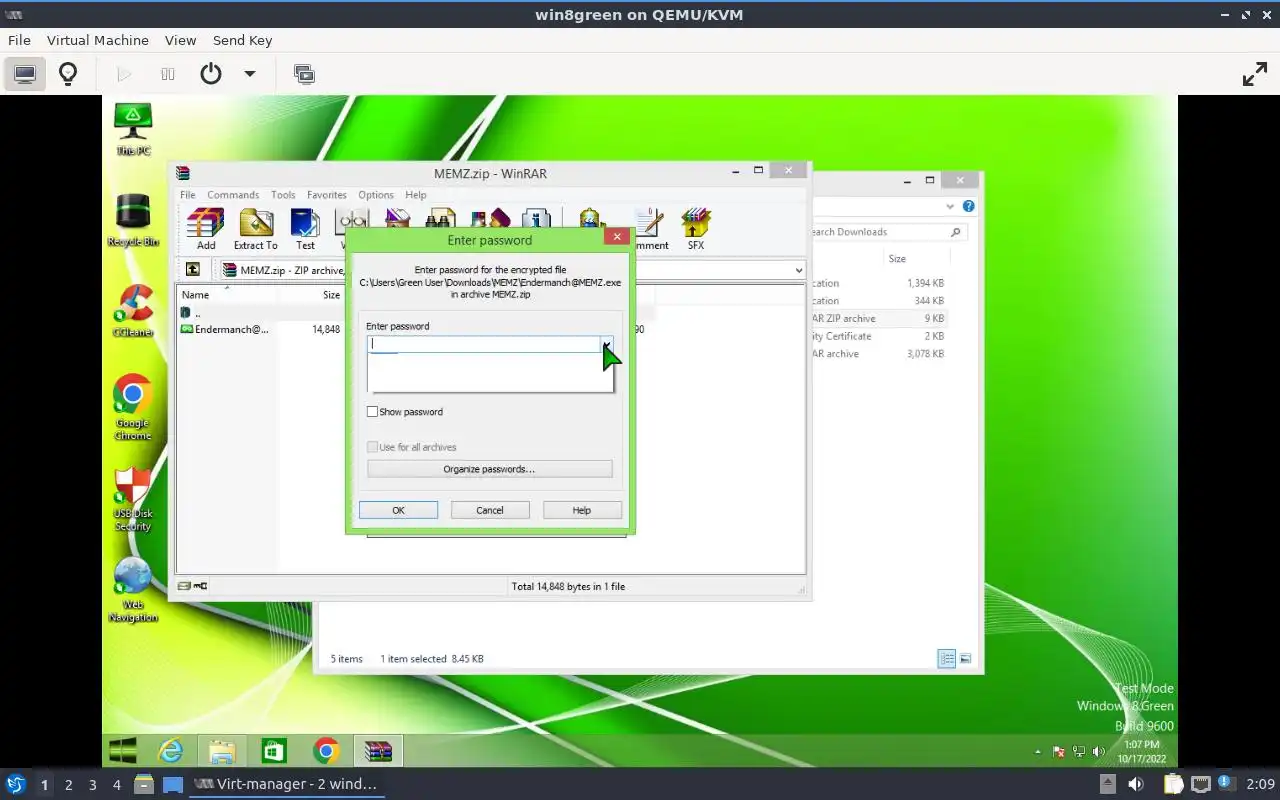The height and width of the screenshot is (800, 1280).
Task: Switch Explorer to large icons view toggle
Action: click(x=965, y=658)
